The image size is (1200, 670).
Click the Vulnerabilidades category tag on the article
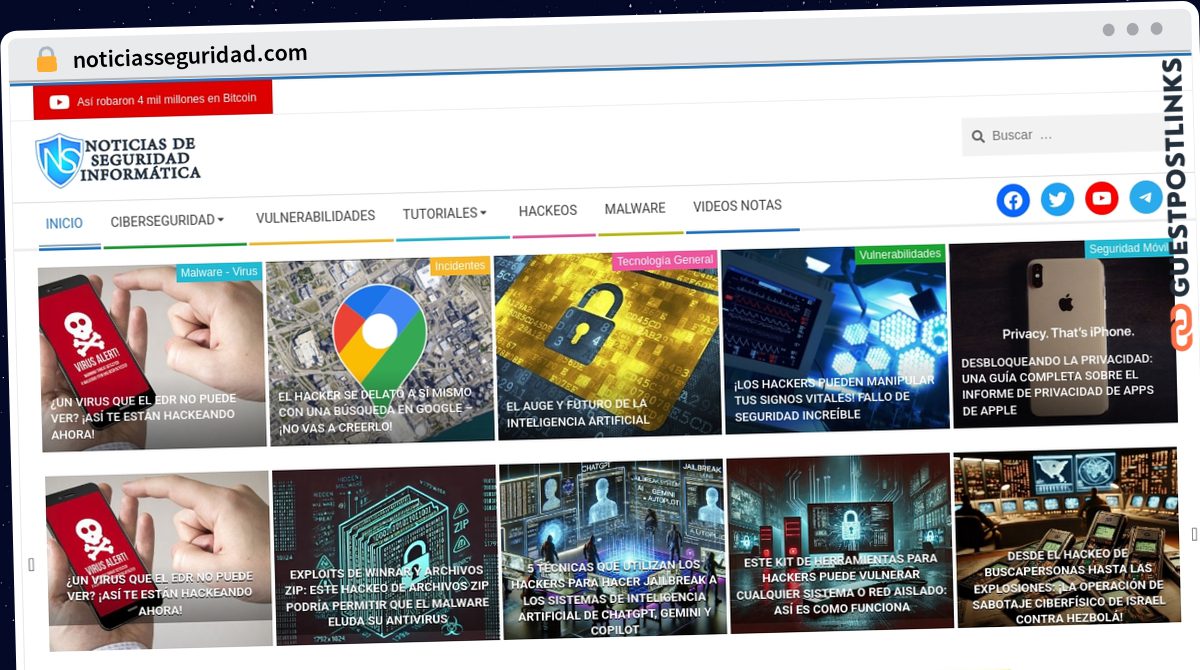(900, 255)
